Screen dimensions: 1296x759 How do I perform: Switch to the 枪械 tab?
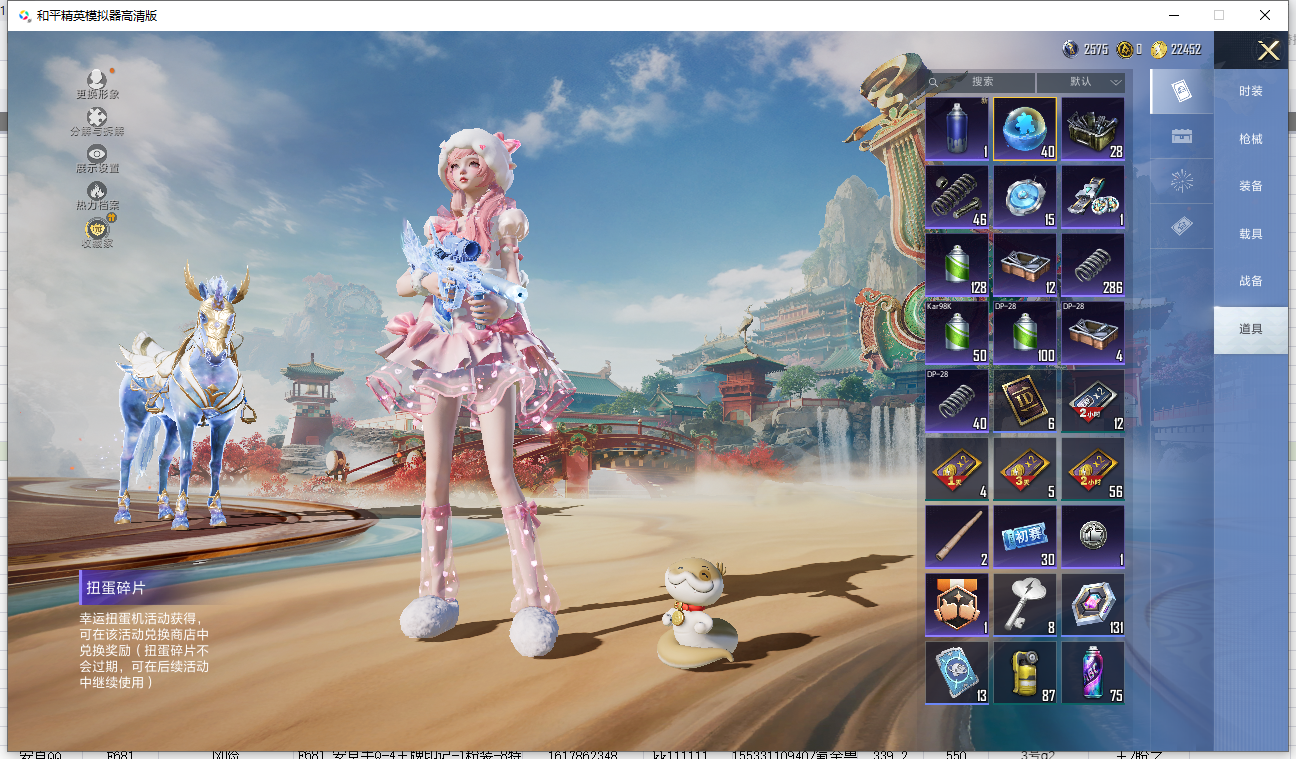pos(1250,139)
